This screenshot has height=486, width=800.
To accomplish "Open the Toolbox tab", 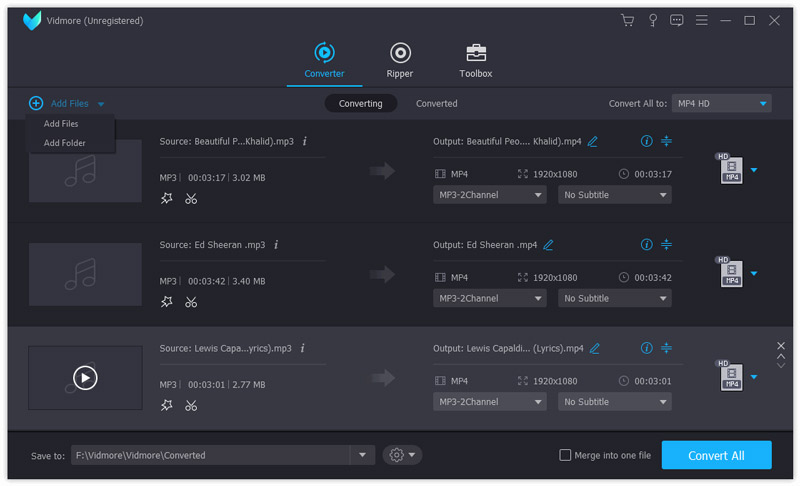I will coord(476,60).
